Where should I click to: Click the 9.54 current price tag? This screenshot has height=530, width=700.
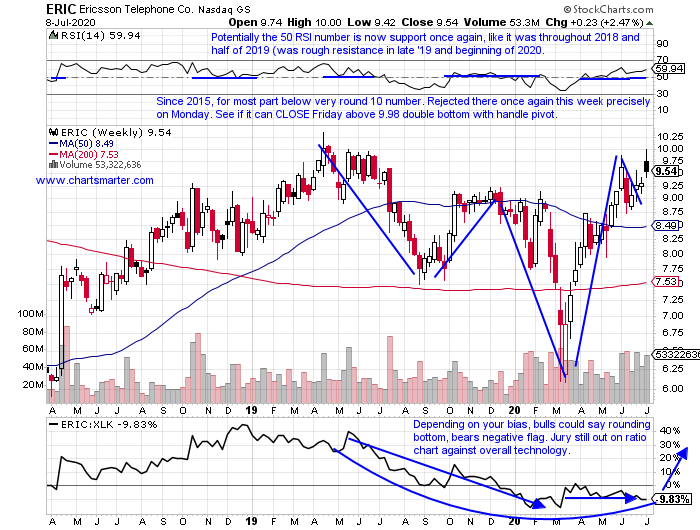click(x=666, y=171)
